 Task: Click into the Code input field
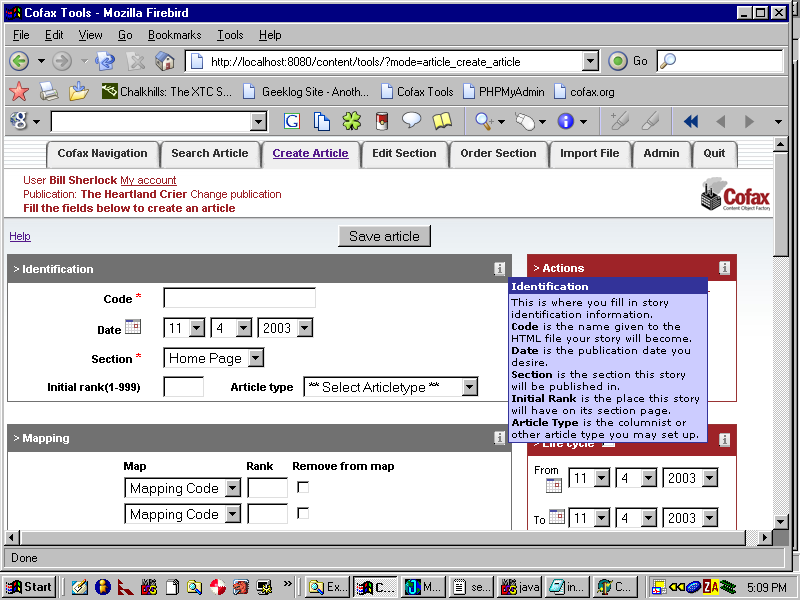coord(239,298)
